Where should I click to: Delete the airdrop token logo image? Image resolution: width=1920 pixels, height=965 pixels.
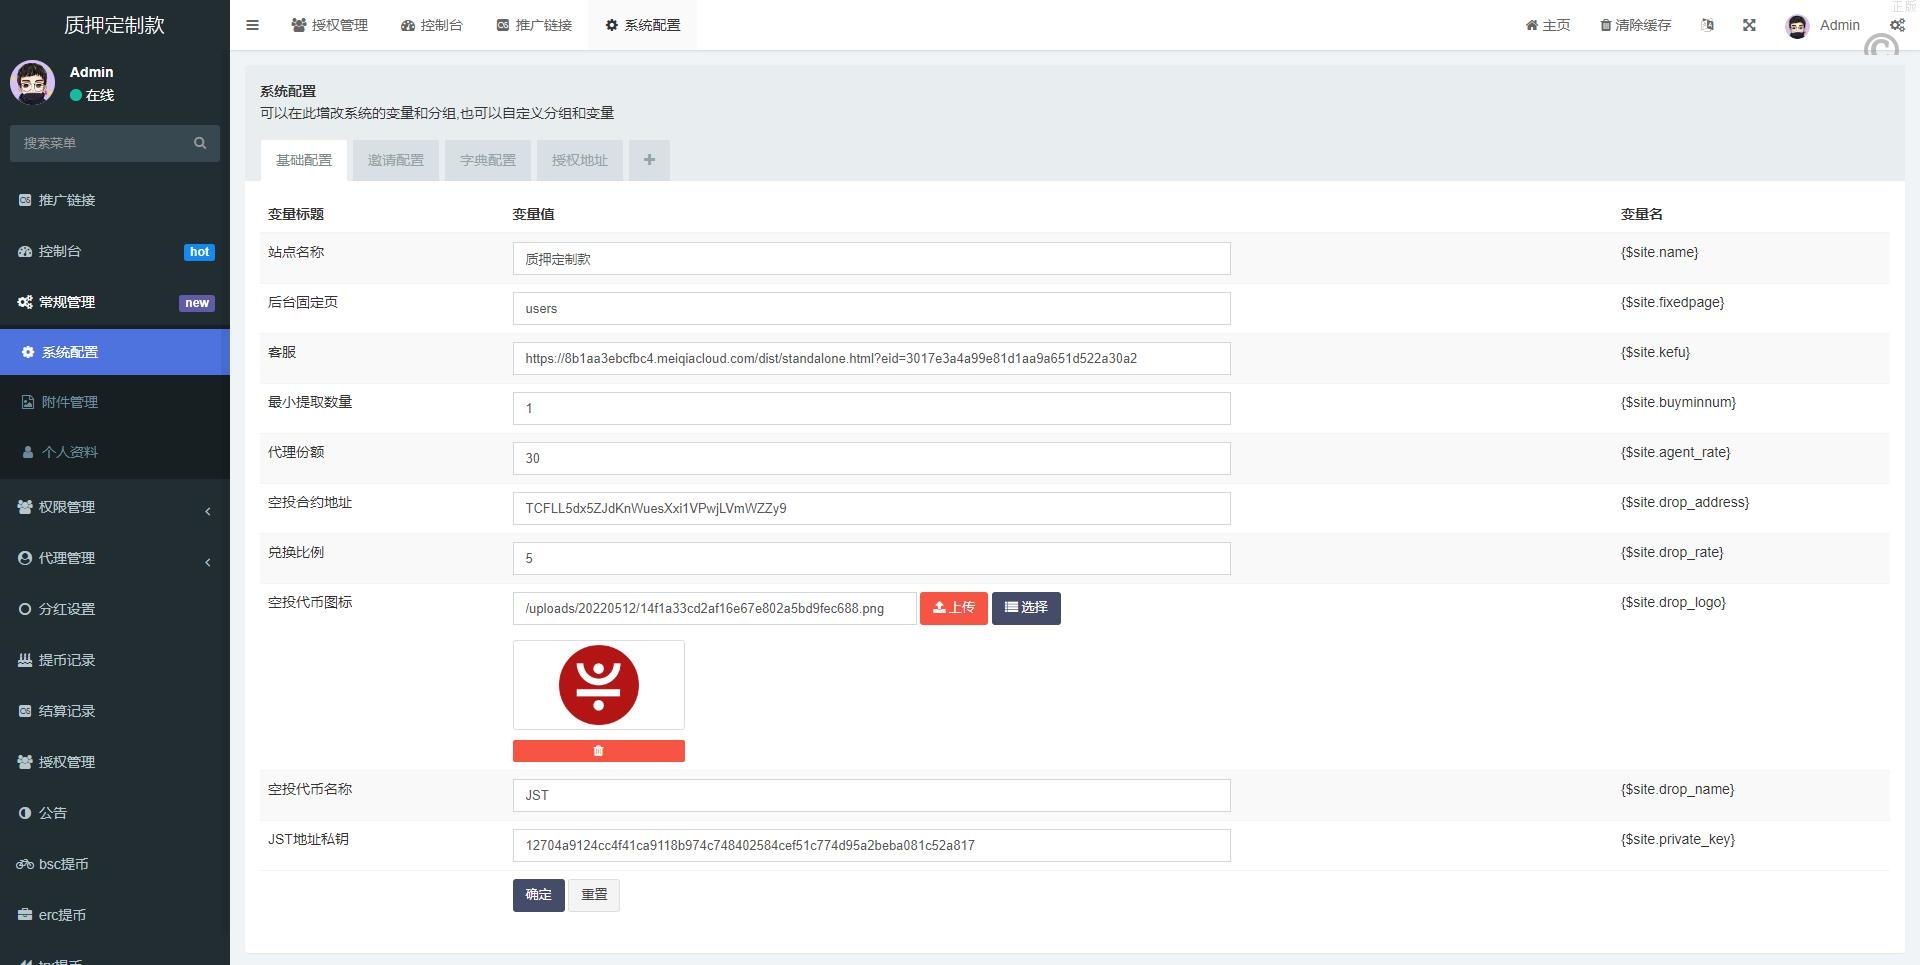pos(598,751)
